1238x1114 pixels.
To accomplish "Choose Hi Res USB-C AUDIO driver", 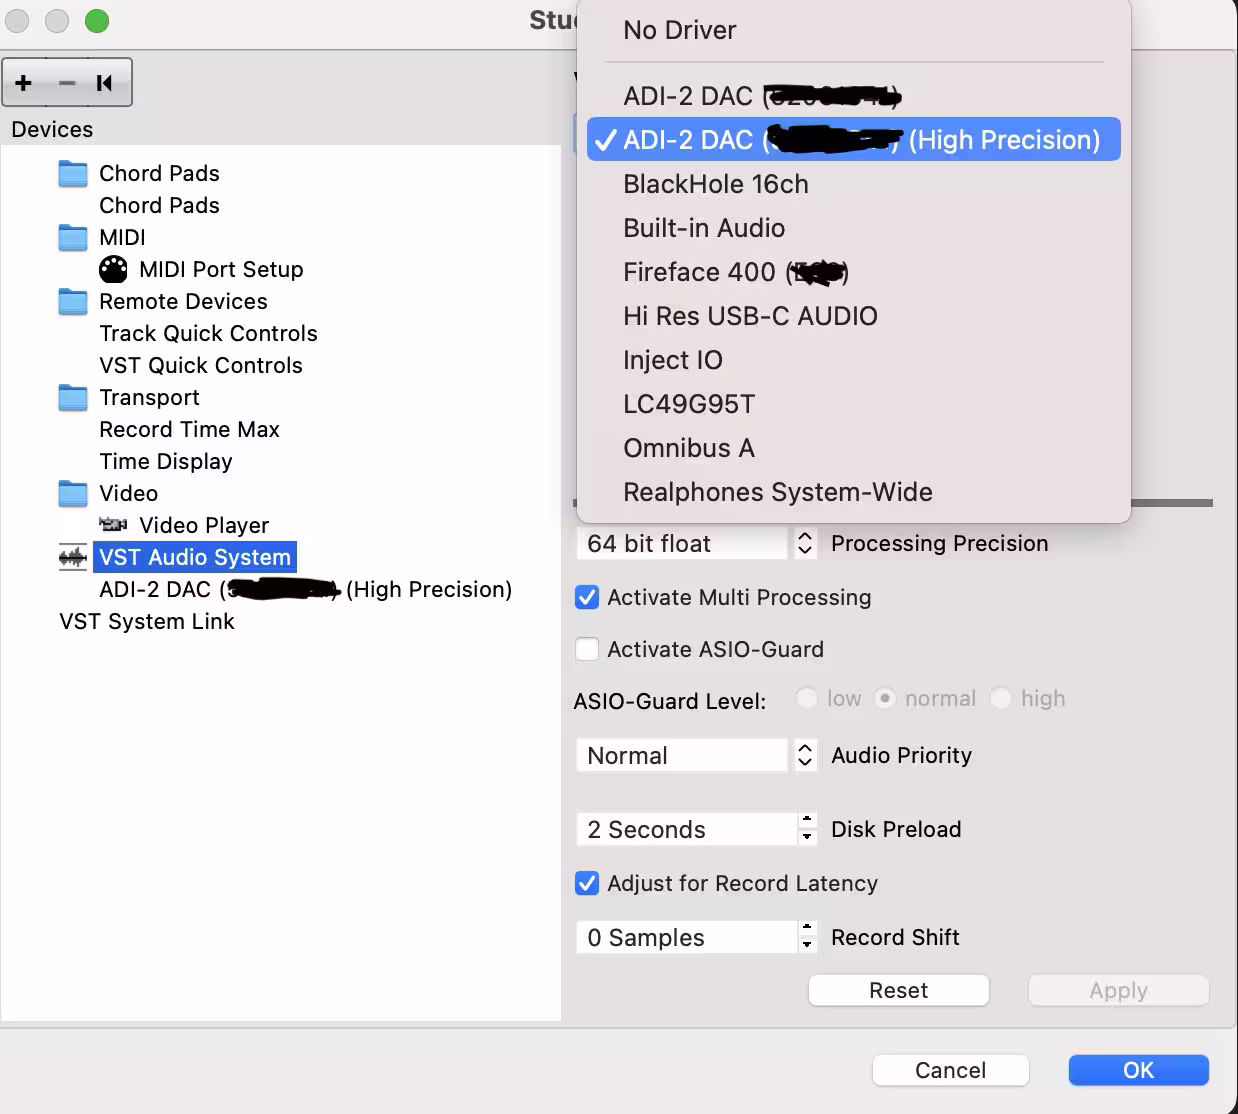I will tap(854, 316).
